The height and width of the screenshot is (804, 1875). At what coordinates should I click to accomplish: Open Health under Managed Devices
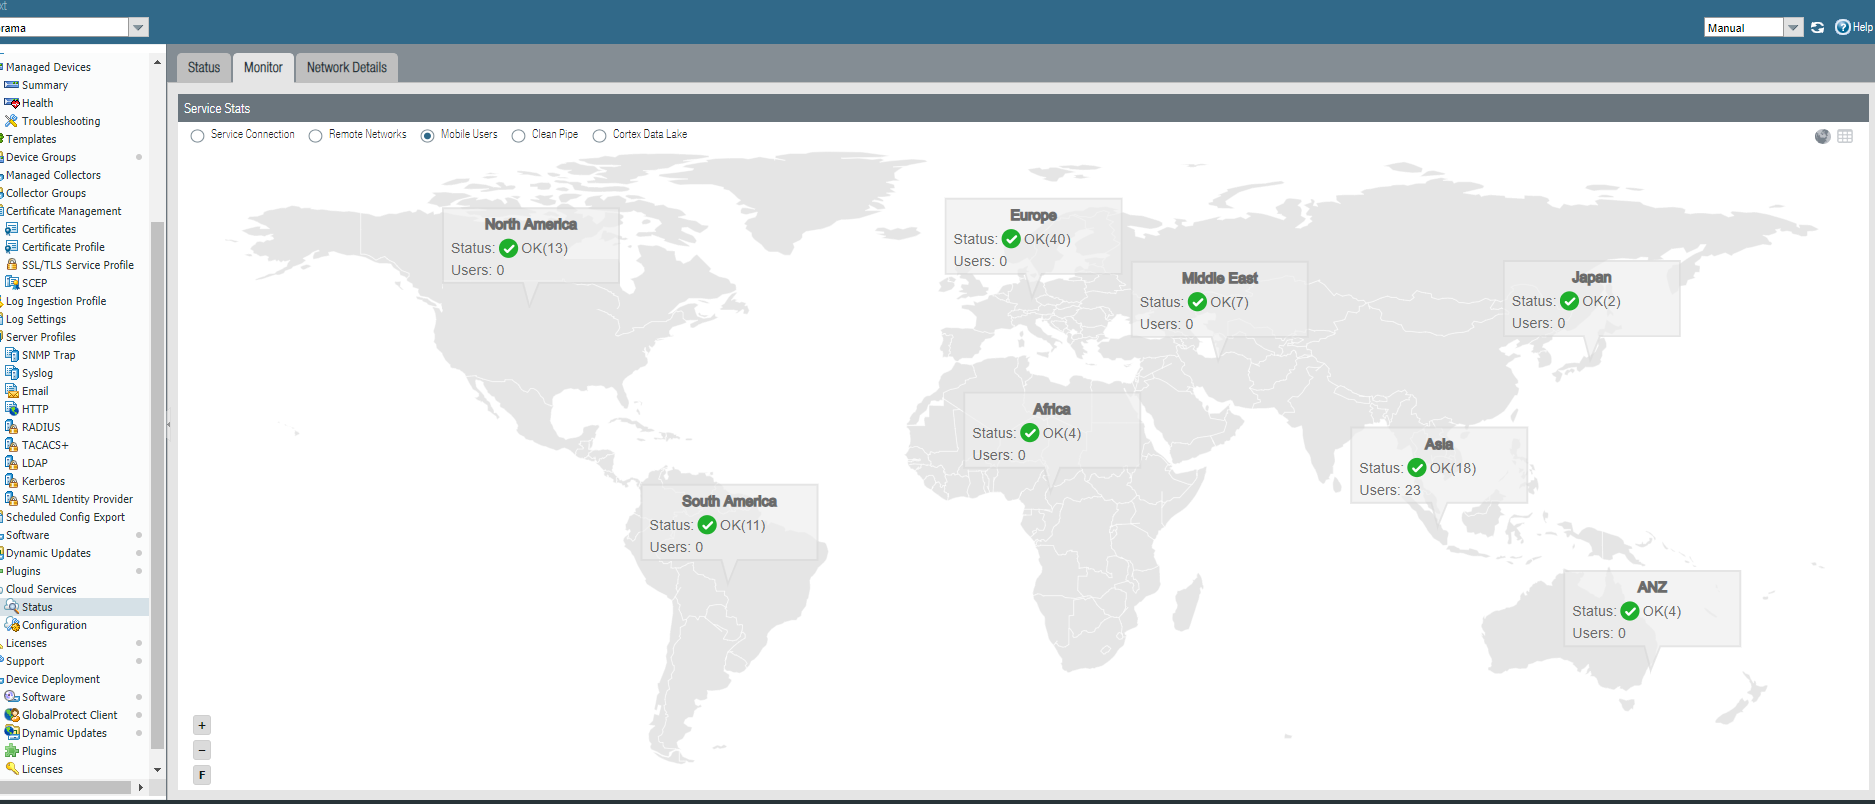point(37,103)
